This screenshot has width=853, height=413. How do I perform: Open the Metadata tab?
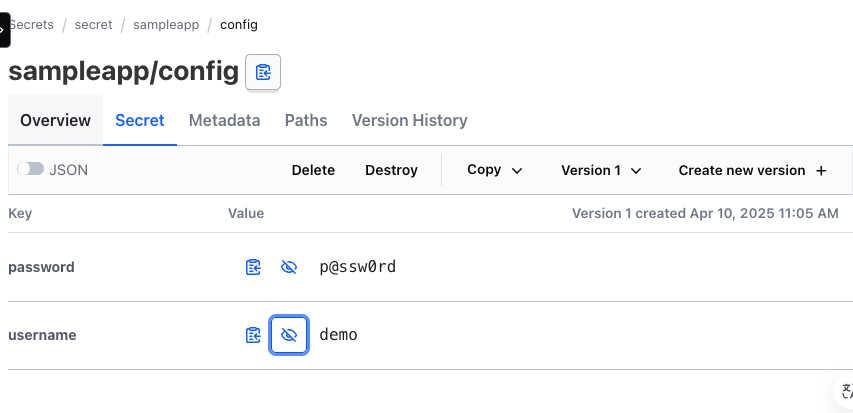pos(224,120)
